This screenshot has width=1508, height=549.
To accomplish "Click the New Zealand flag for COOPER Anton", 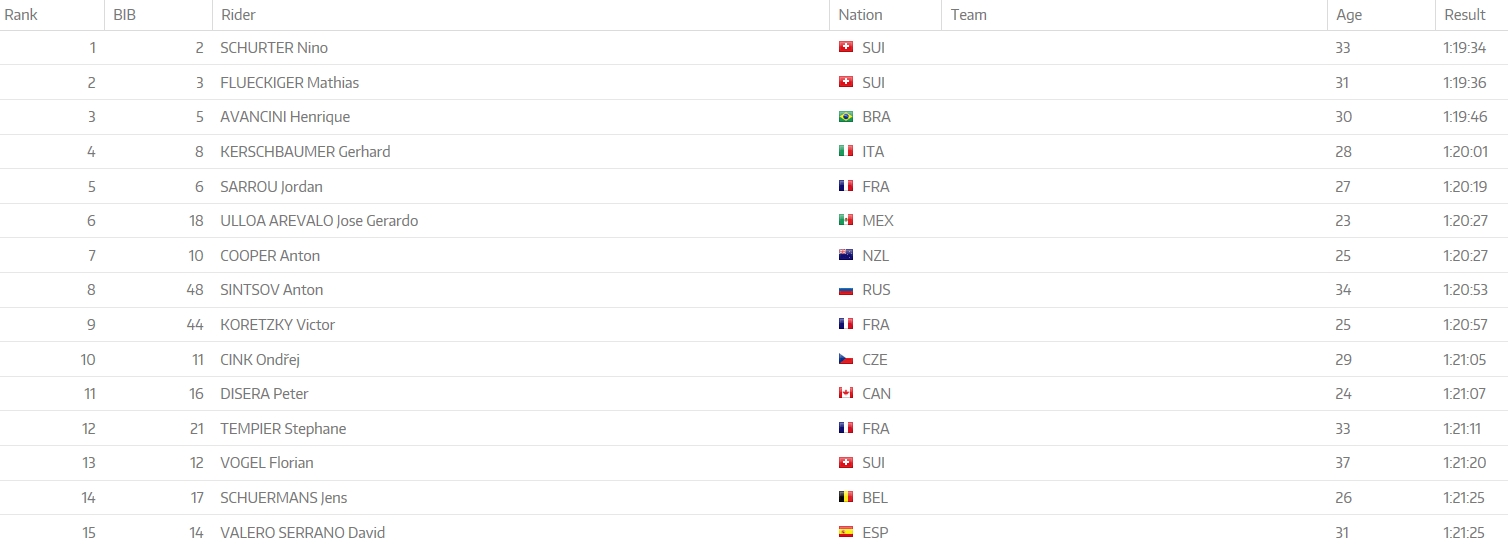I will 845,256.
